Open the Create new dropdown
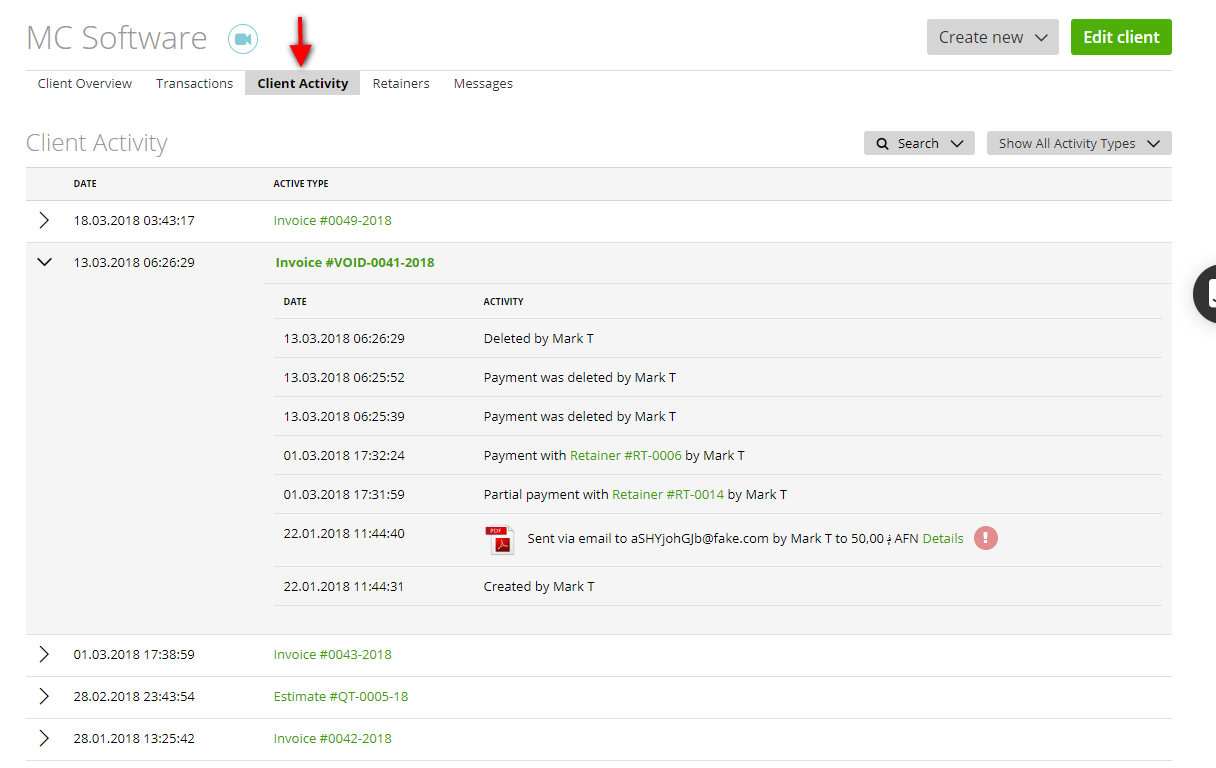The image size is (1216, 768). click(x=991, y=36)
